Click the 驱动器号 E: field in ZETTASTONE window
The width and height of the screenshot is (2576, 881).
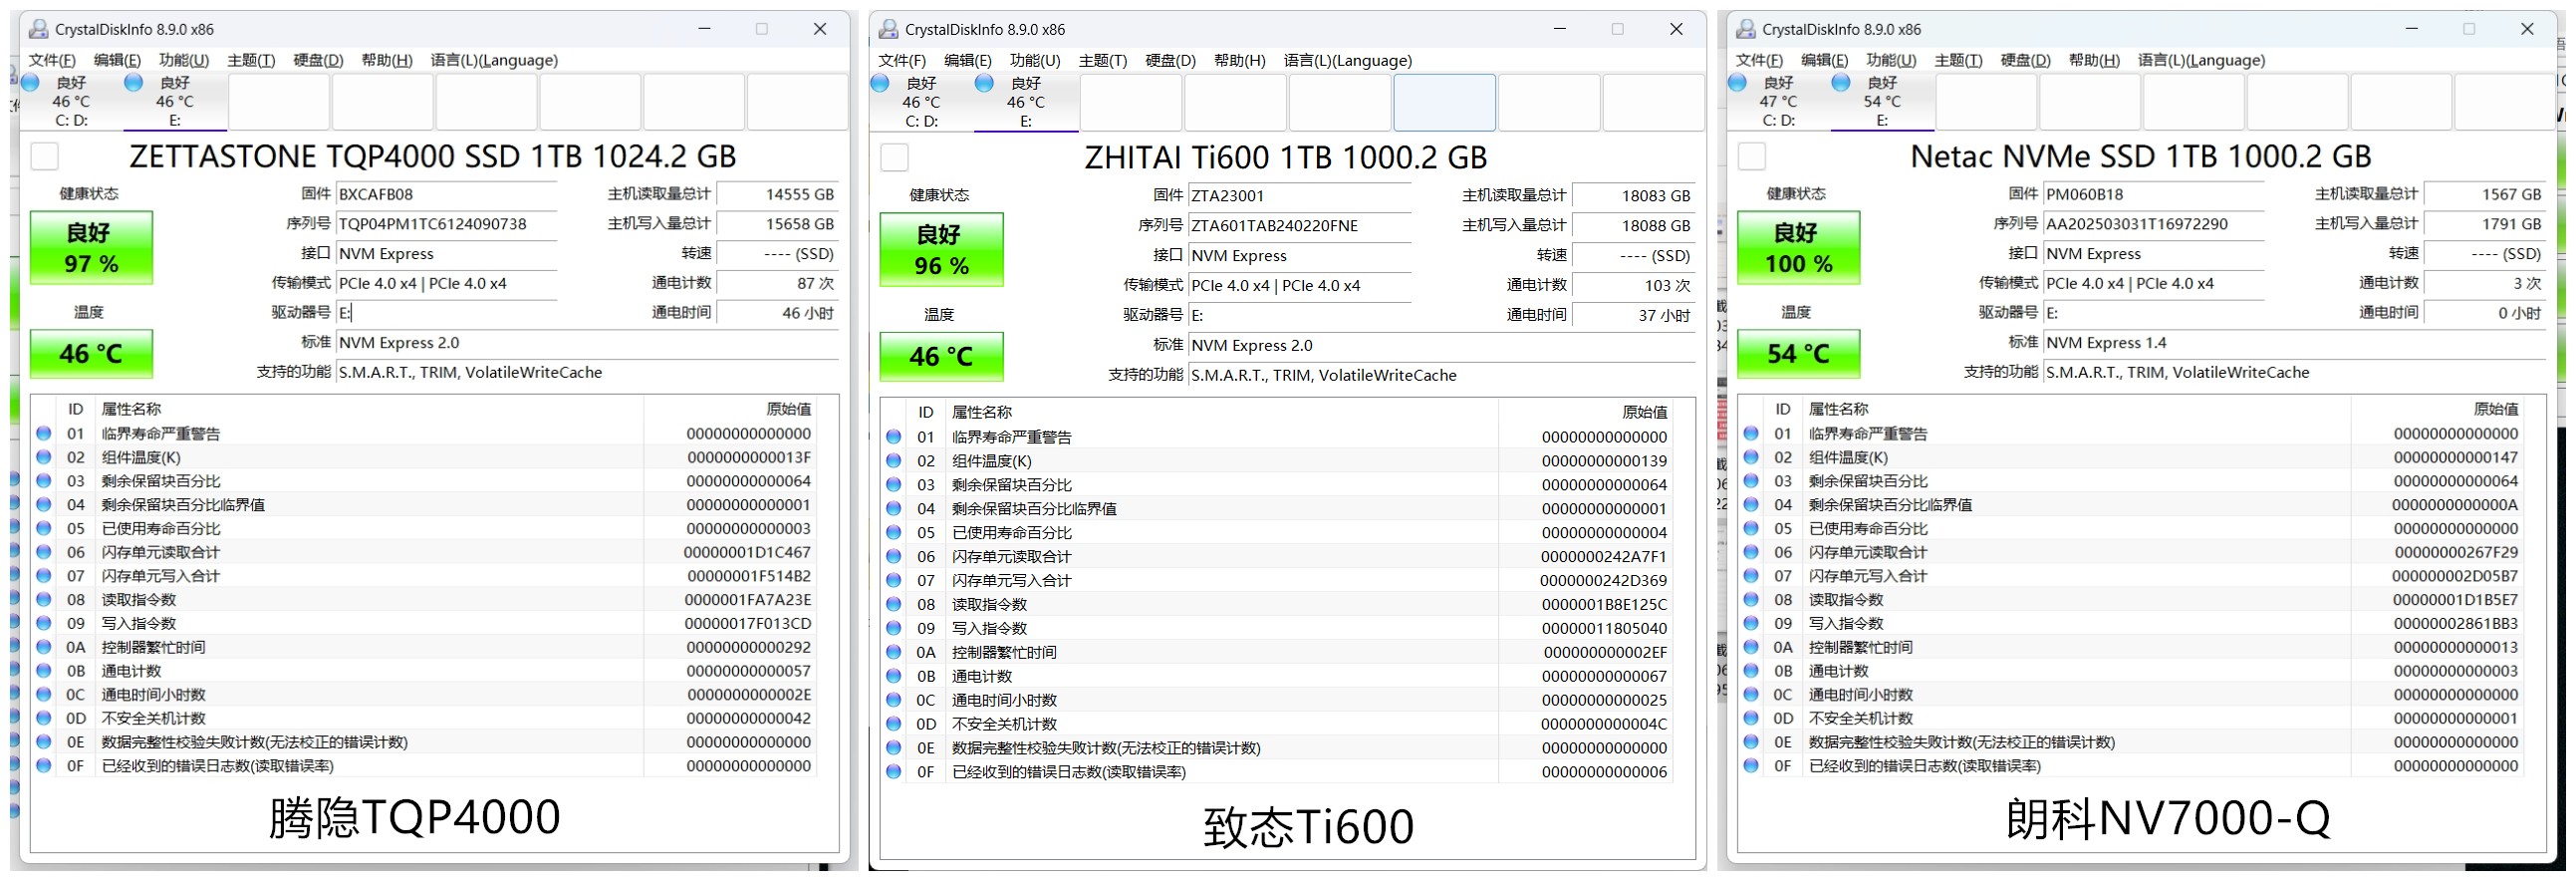click(446, 313)
